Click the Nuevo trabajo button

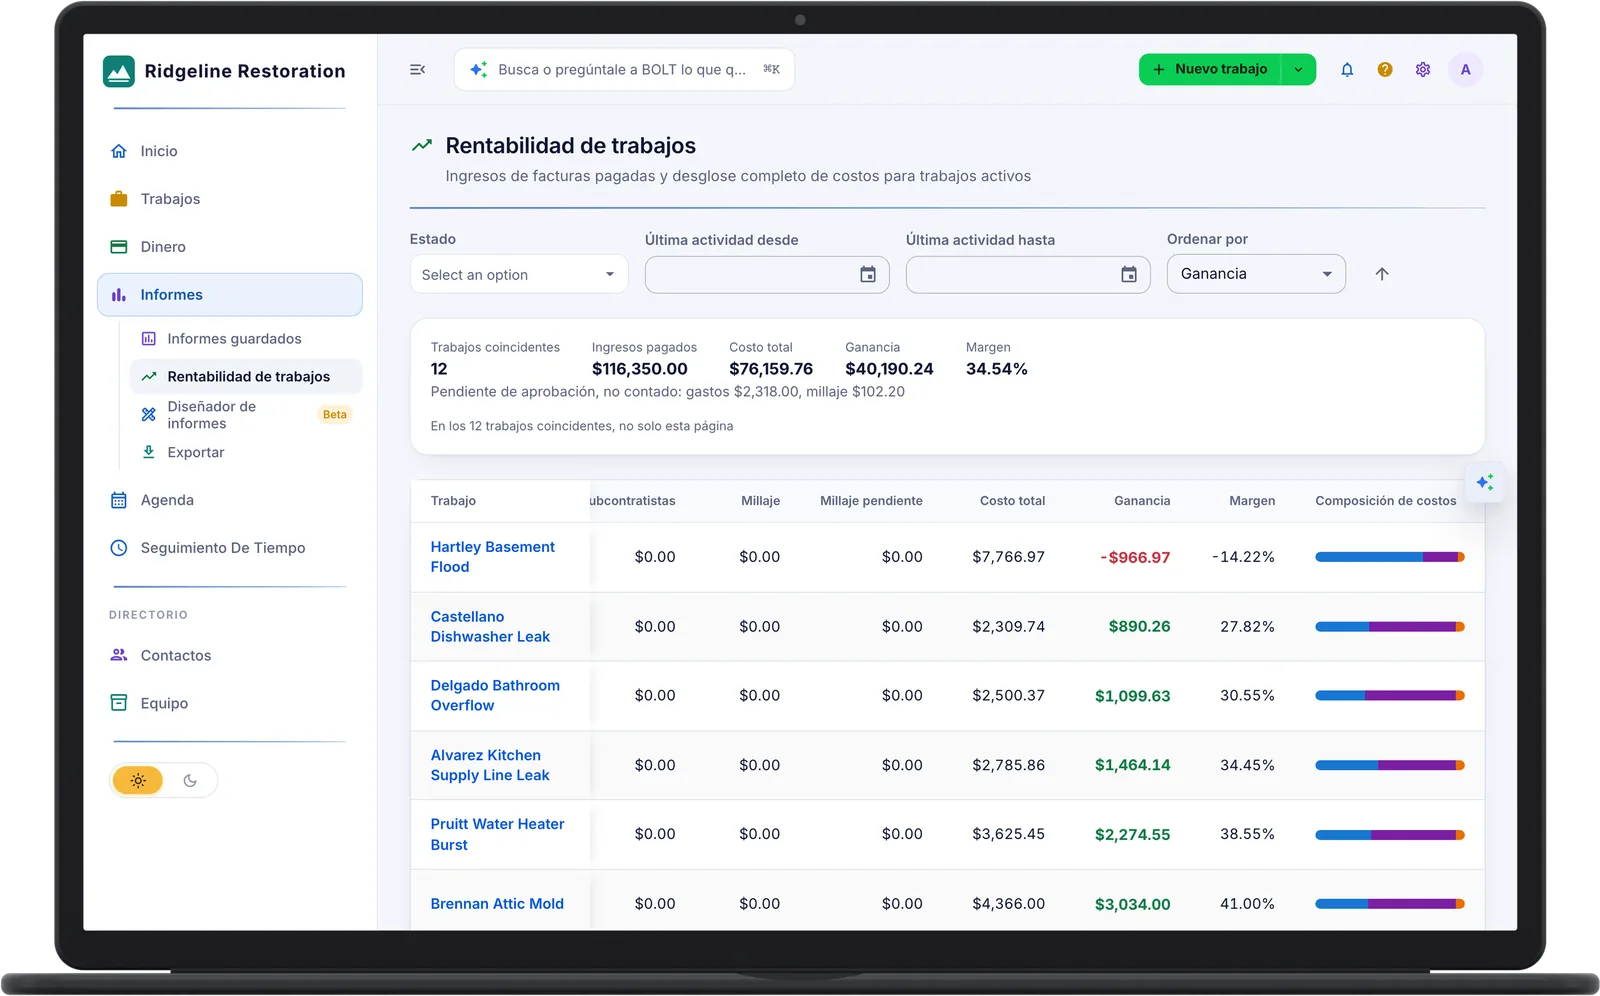(1210, 70)
